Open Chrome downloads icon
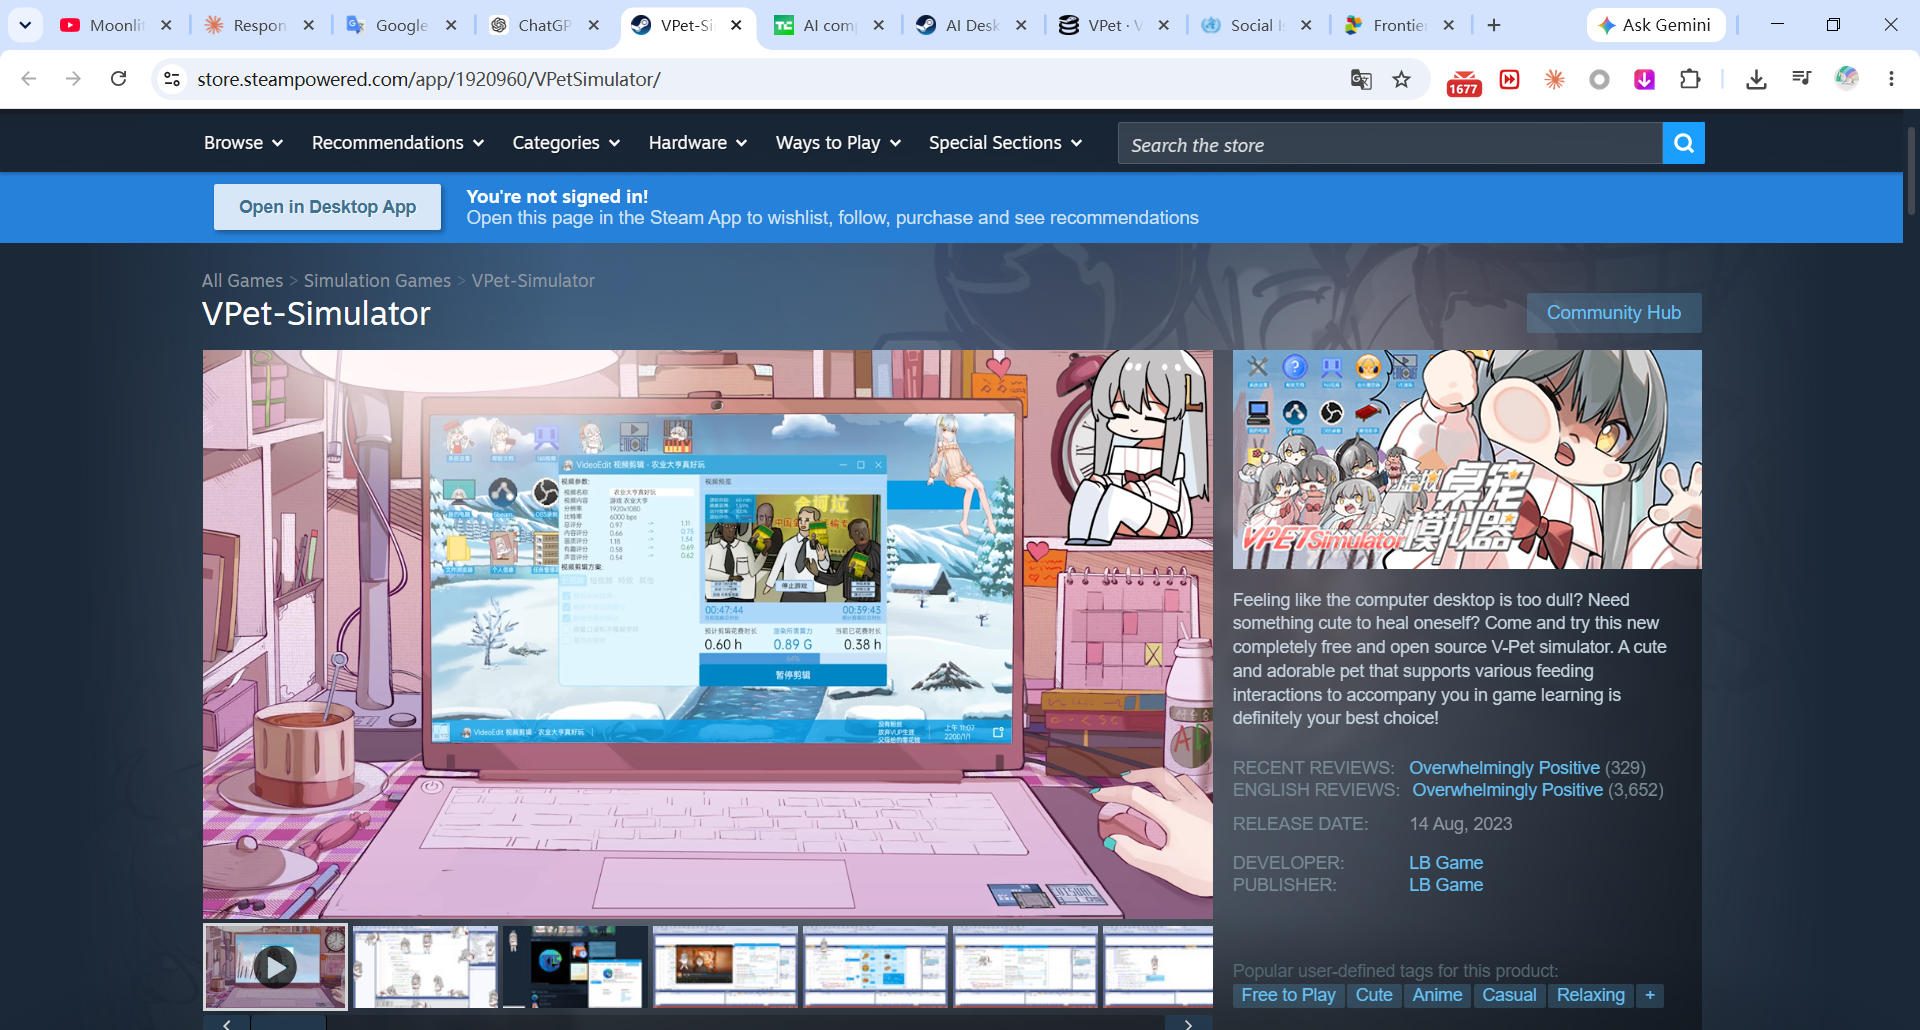The image size is (1920, 1030). coord(1756,79)
